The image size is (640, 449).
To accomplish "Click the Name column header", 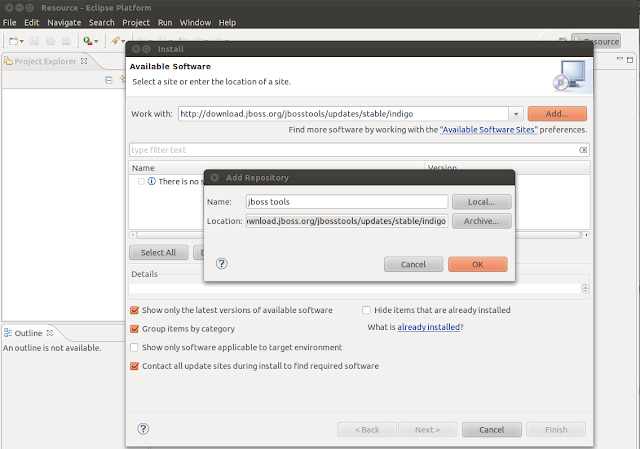I will pos(277,168).
